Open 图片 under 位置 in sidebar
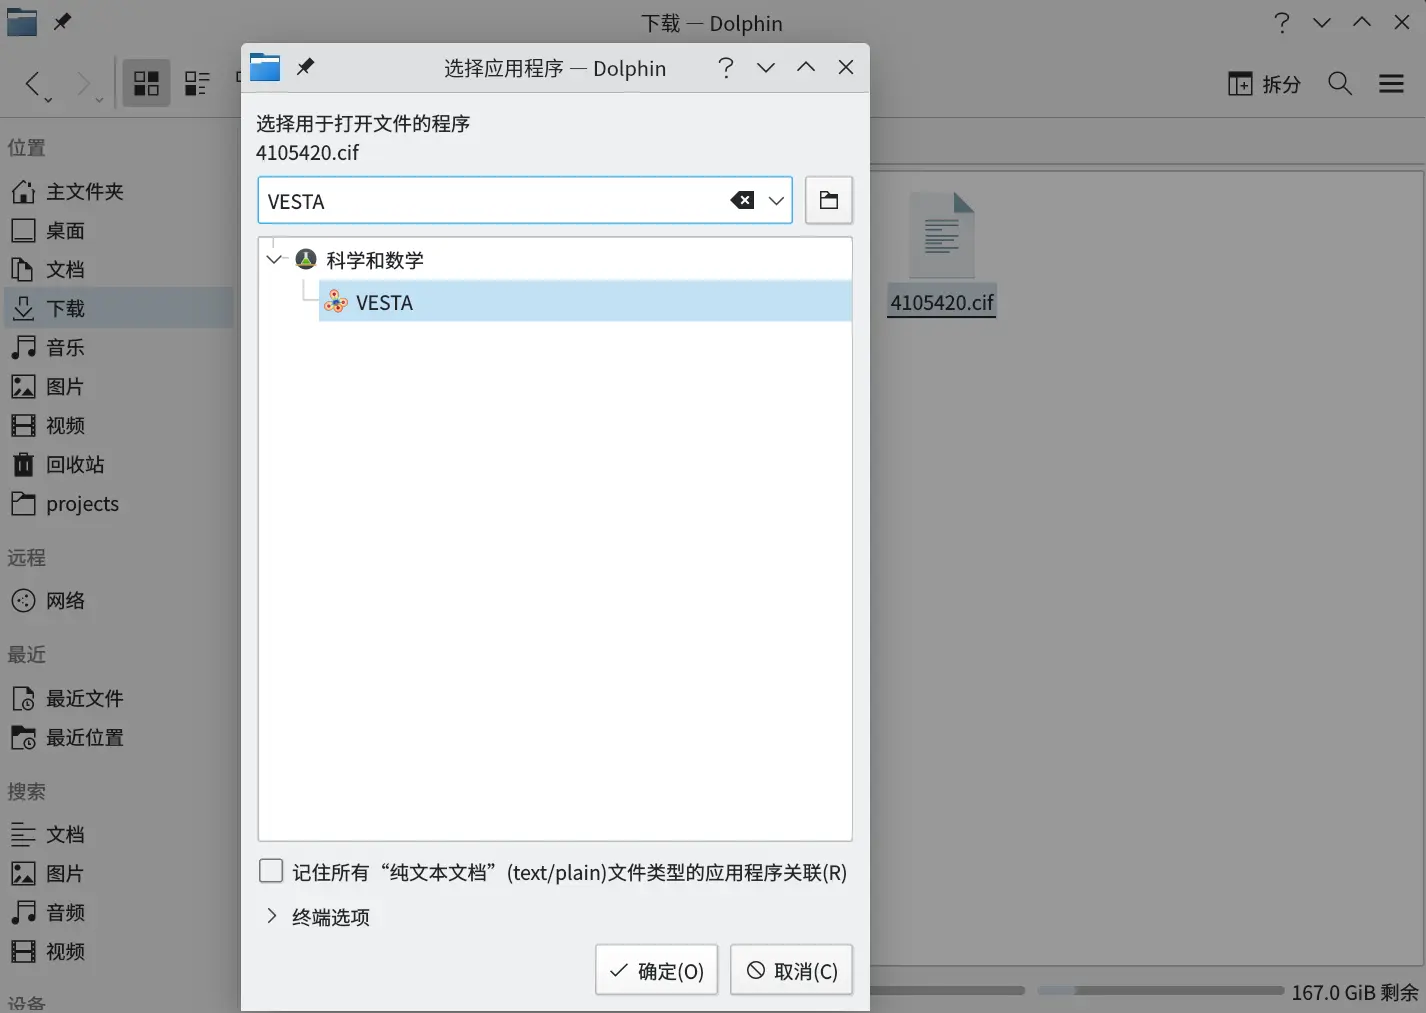The image size is (1426, 1013). click(x=116, y=386)
